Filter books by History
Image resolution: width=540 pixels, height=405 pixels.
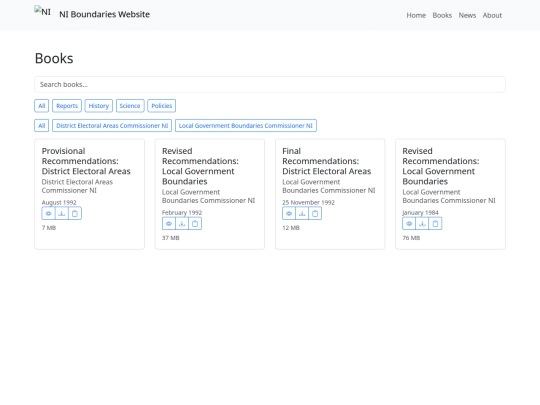[x=98, y=106]
